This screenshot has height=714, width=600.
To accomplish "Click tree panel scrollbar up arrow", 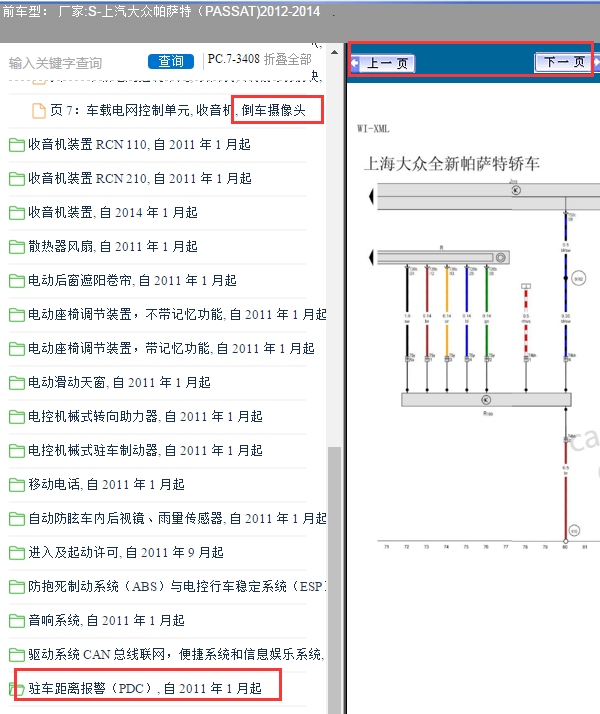I will click(x=335, y=52).
